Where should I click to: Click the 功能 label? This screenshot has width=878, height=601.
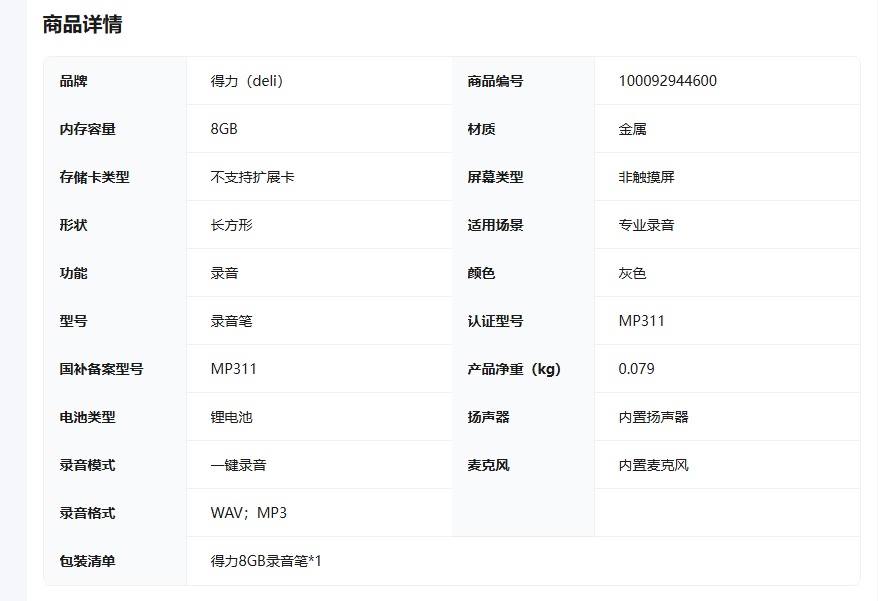73,273
